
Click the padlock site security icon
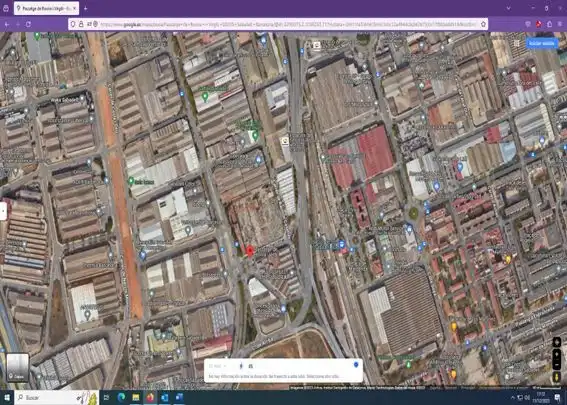81,24
